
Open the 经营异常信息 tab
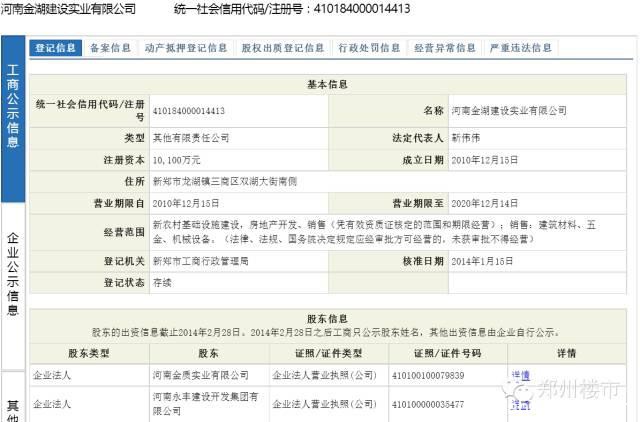[x=445, y=48]
